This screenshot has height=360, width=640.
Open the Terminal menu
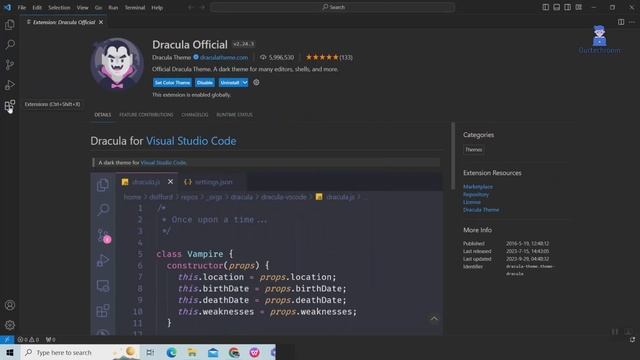(x=135, y=7)
